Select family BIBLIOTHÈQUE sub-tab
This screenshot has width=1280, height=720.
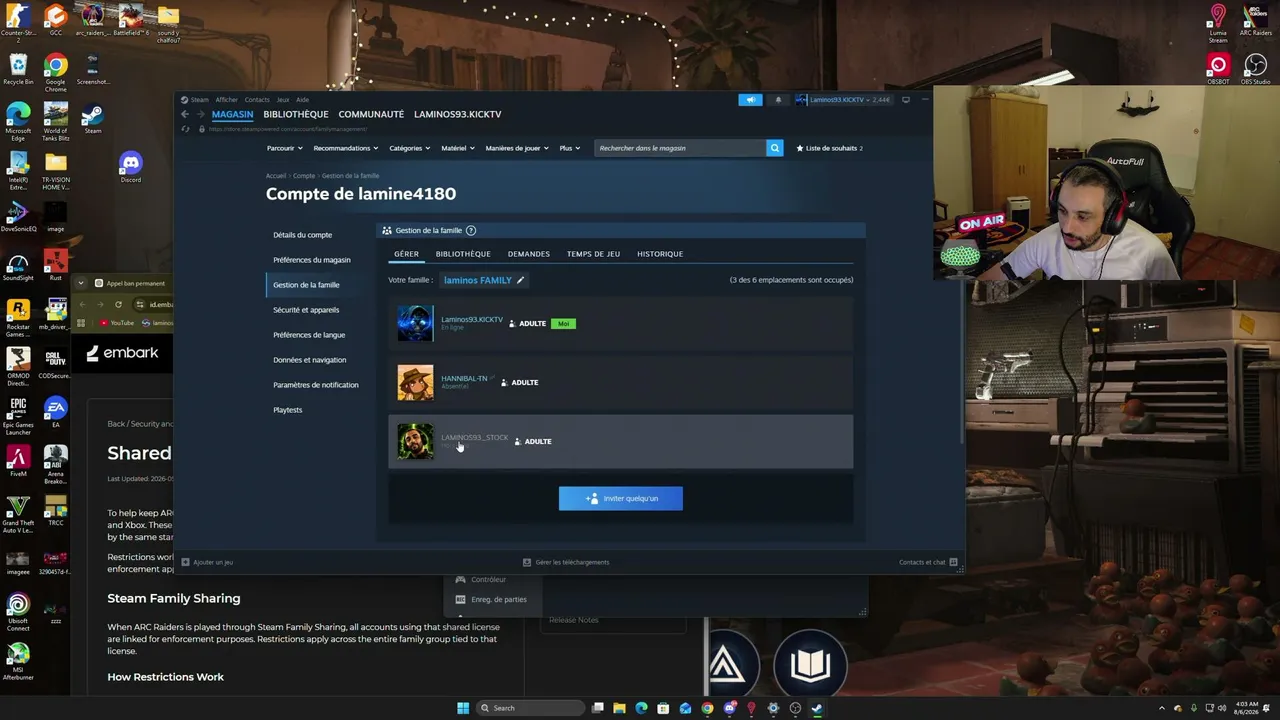(463, 254)
